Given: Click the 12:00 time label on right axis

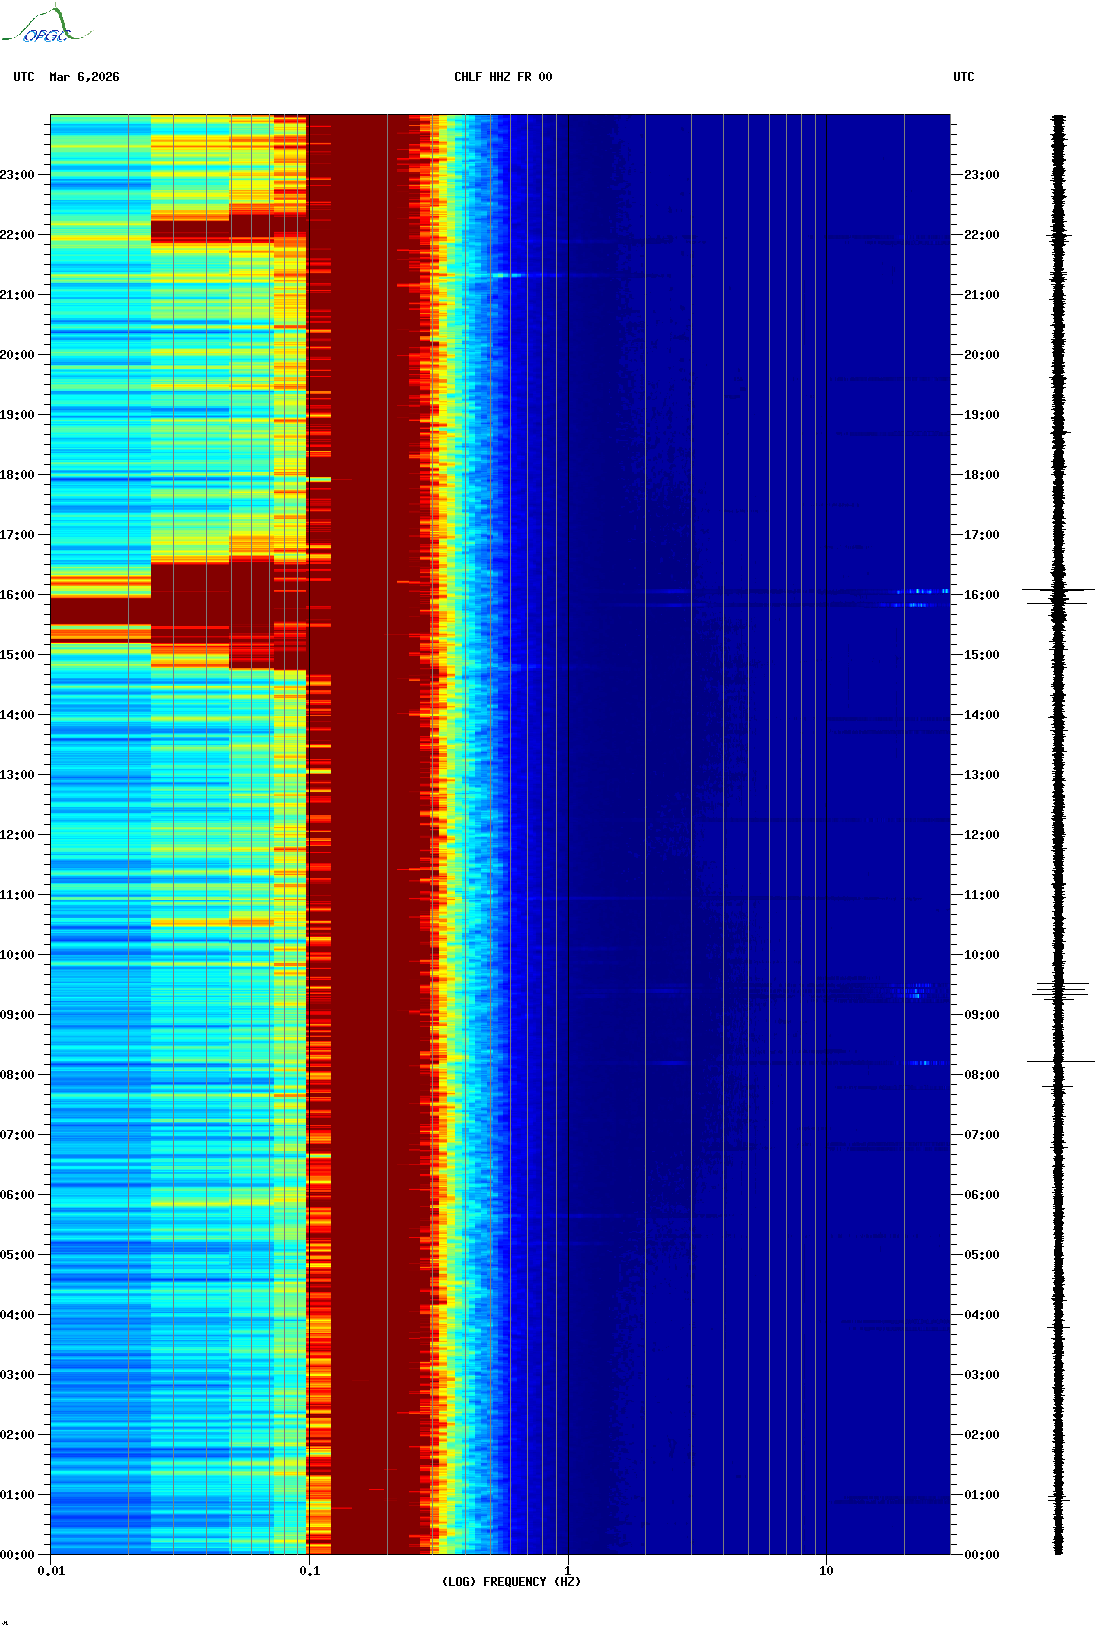Looking at the screenshot, I should tap(981, 835).
